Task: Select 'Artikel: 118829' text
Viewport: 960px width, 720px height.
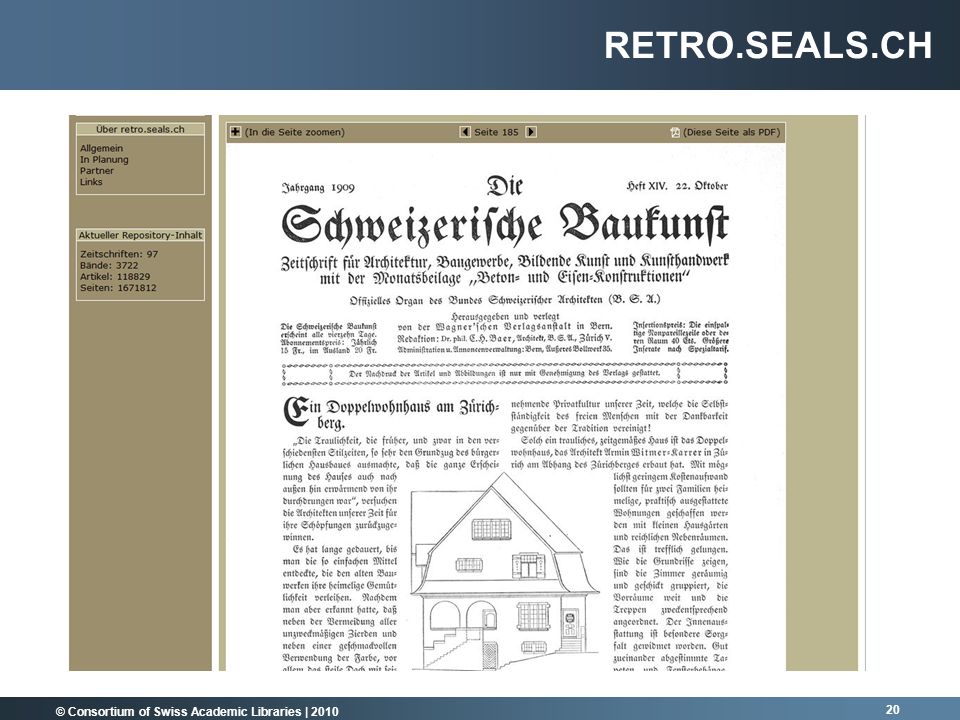Action: tap(115, 276)
